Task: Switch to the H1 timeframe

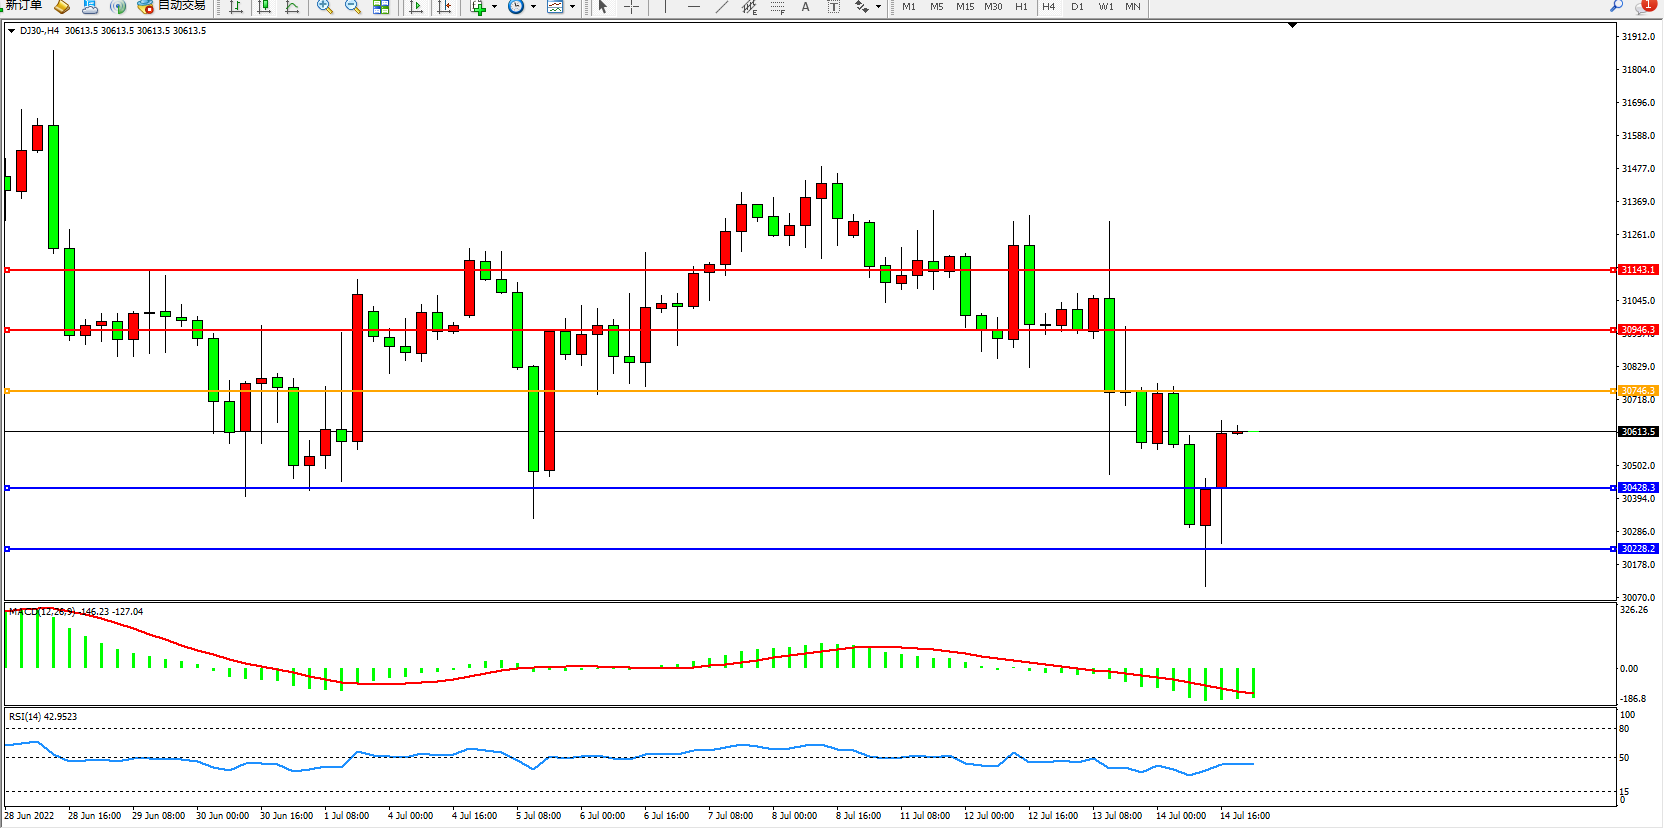Action: [x=1021, y=7]
